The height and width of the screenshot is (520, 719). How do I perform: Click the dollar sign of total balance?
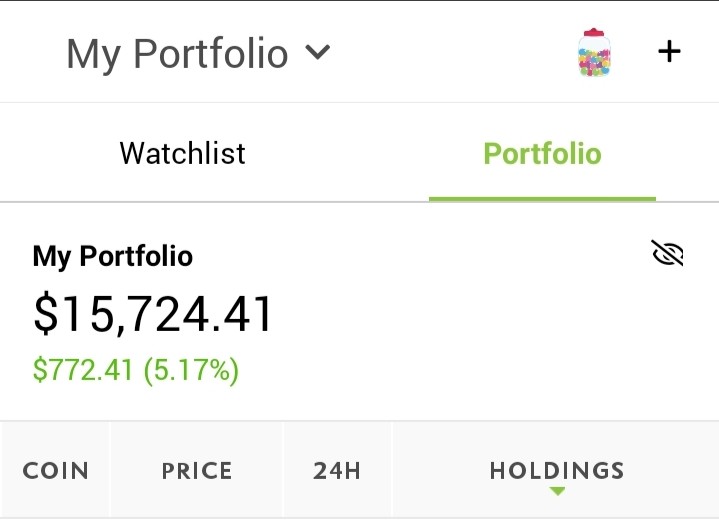coord(46,315)
